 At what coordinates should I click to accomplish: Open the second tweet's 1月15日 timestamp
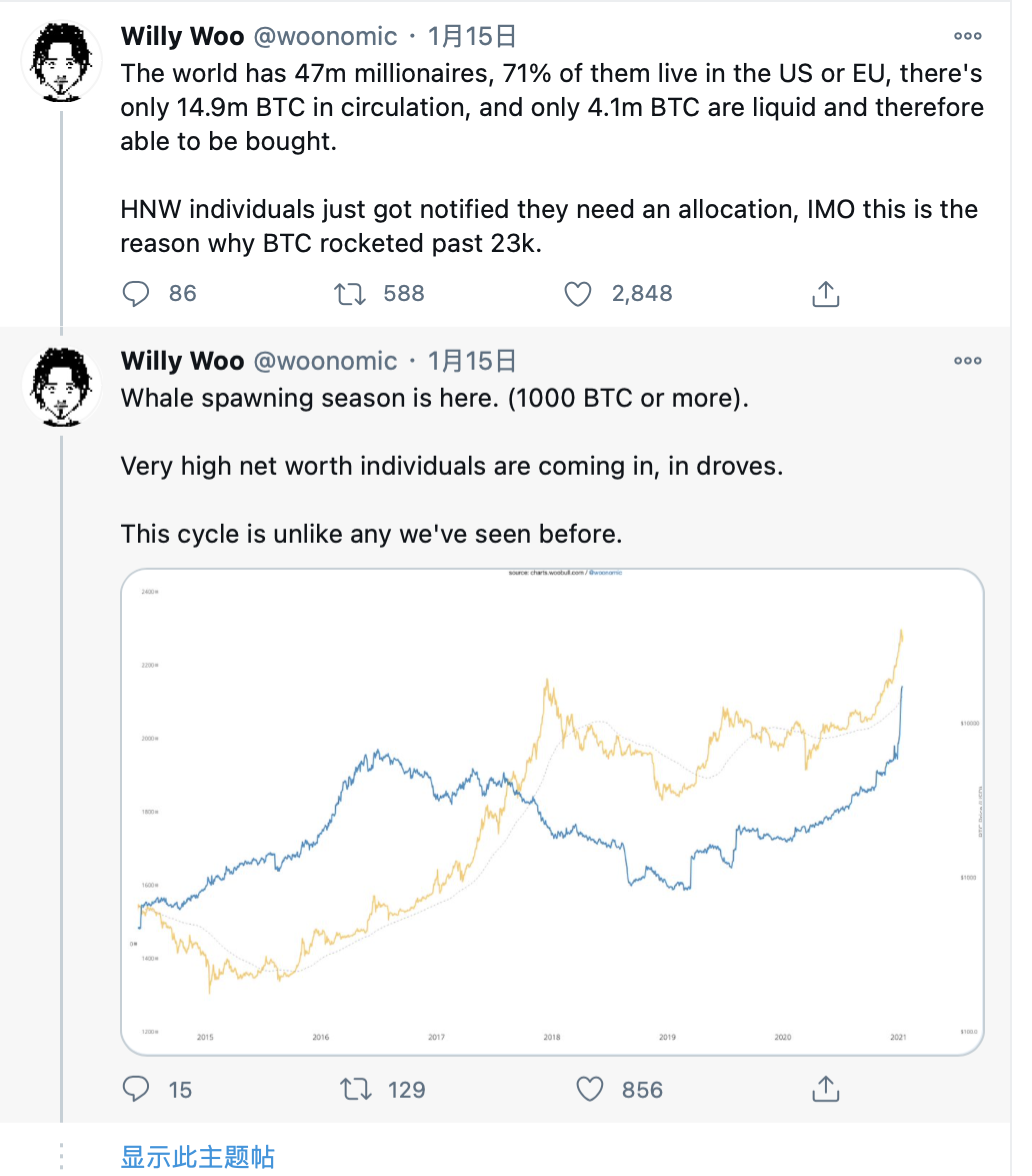click(472, 361)
